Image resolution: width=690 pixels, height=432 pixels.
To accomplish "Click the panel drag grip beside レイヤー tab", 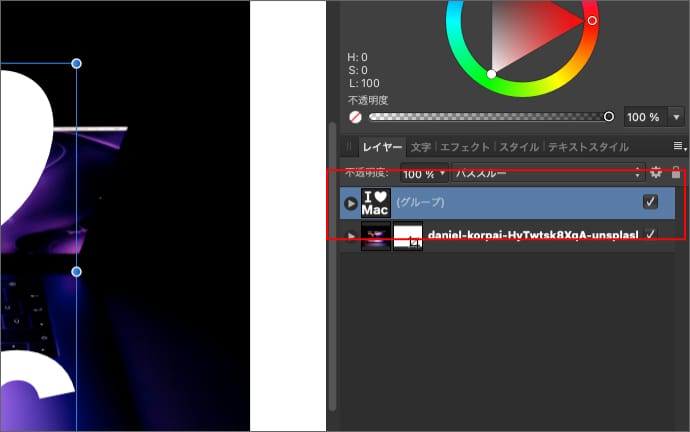I will (349, 147).
